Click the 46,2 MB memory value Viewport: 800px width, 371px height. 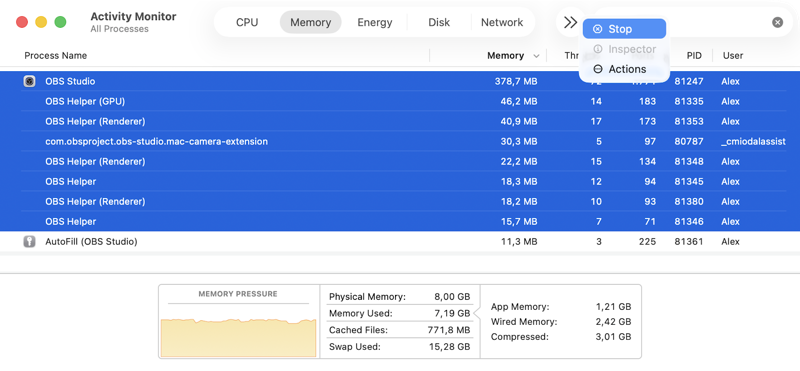coord(518,102)
